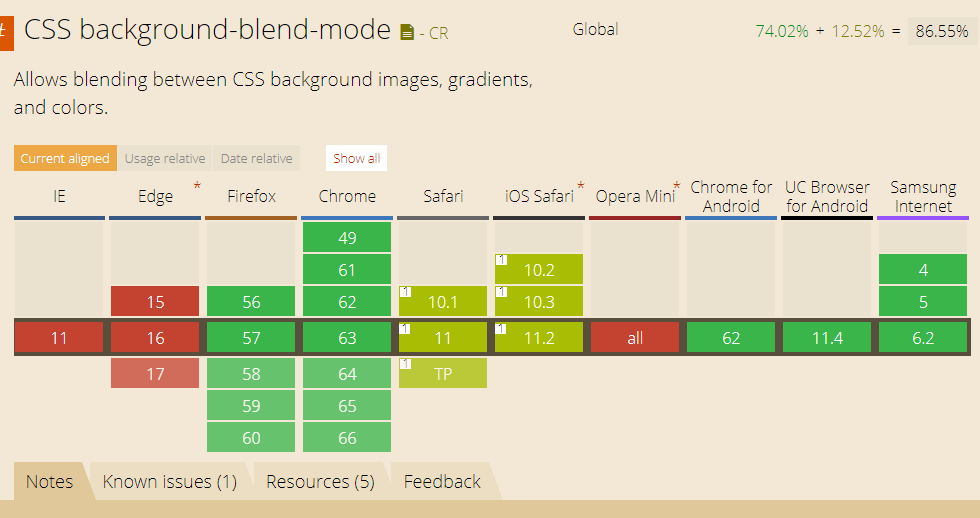Image resolution: width=980 pixels, height=518 pixels.
Task: Click the specification document icon beside title
Action: click(x=407, y=32)
